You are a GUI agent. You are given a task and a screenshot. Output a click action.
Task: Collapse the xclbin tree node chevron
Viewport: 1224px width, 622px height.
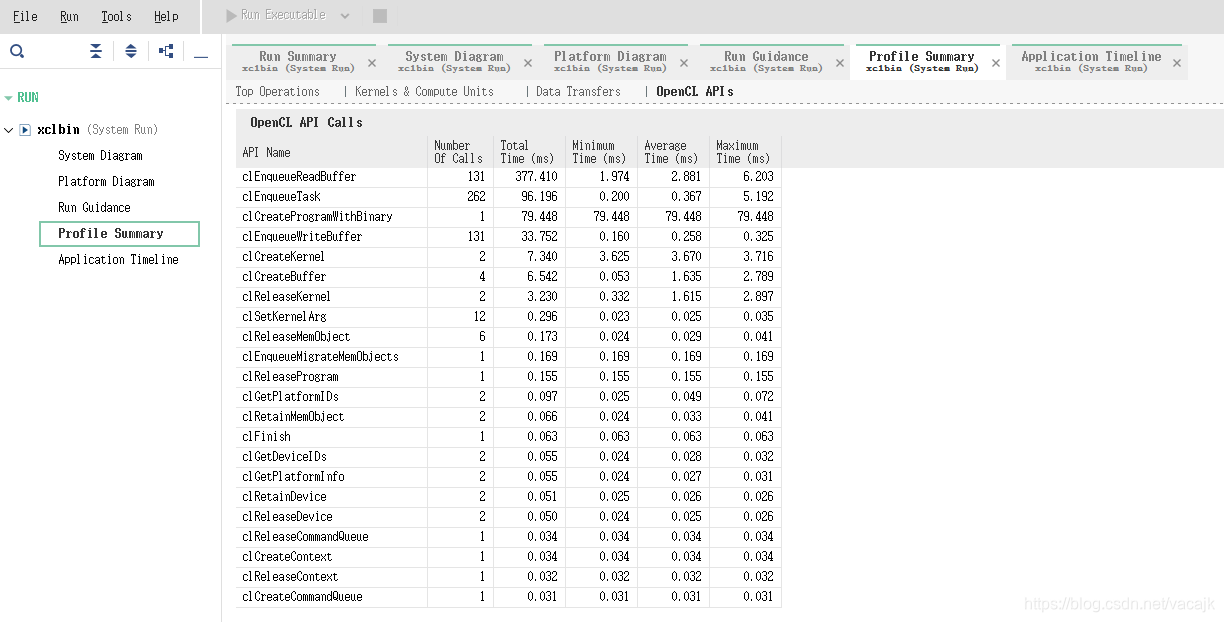coord(9,130)
